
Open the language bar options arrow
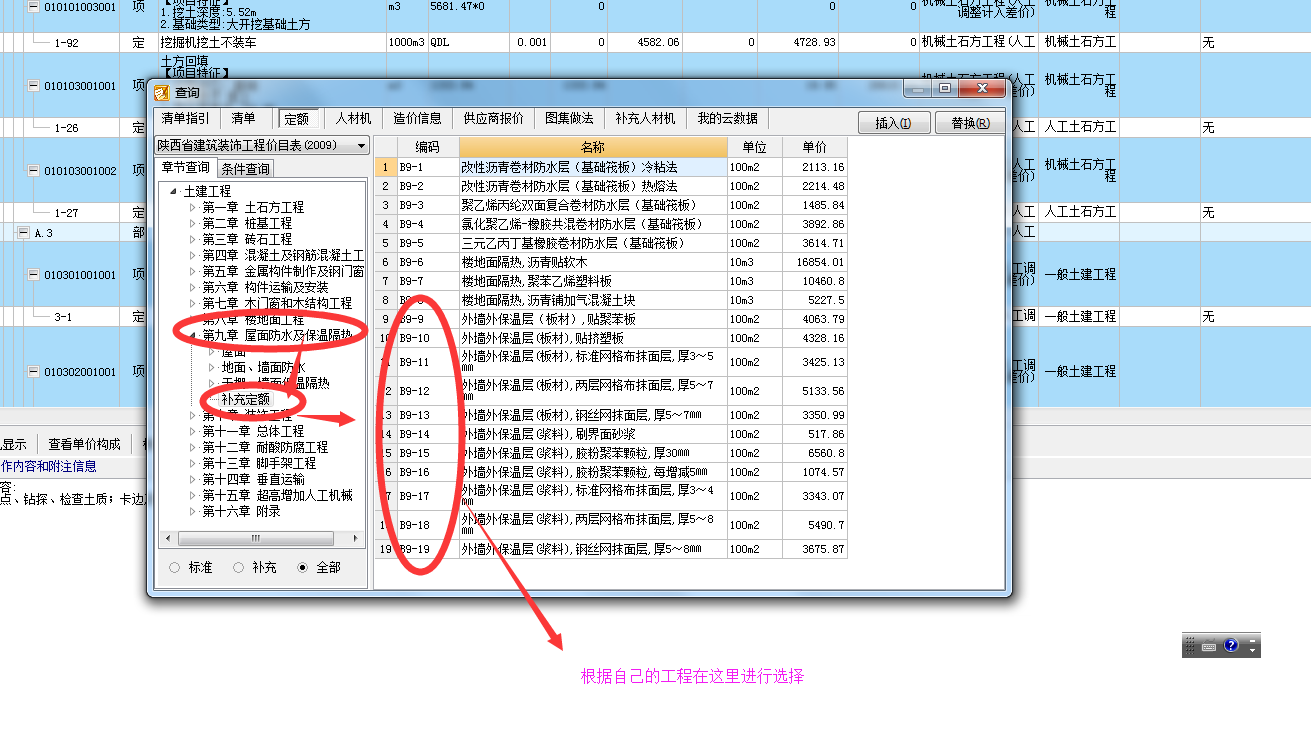pyautogui.click(x=1252, y=651)
